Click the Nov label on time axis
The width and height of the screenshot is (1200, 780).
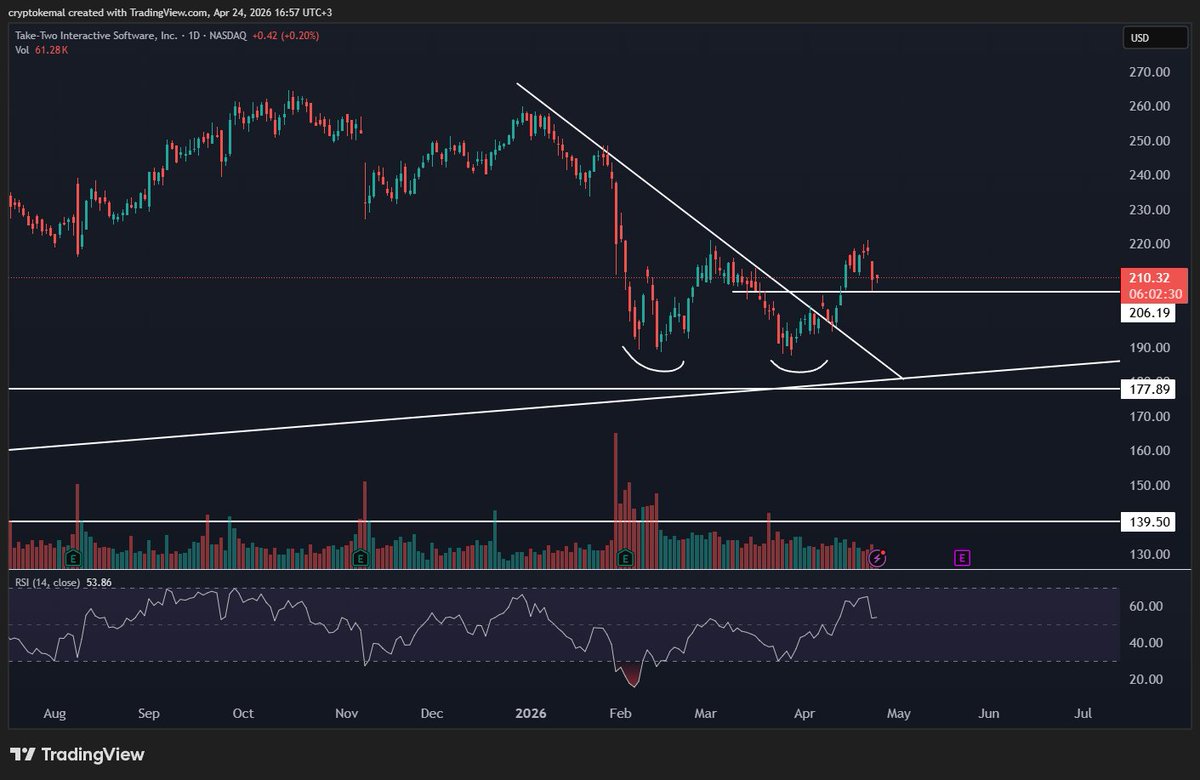(x=346, y=714)
